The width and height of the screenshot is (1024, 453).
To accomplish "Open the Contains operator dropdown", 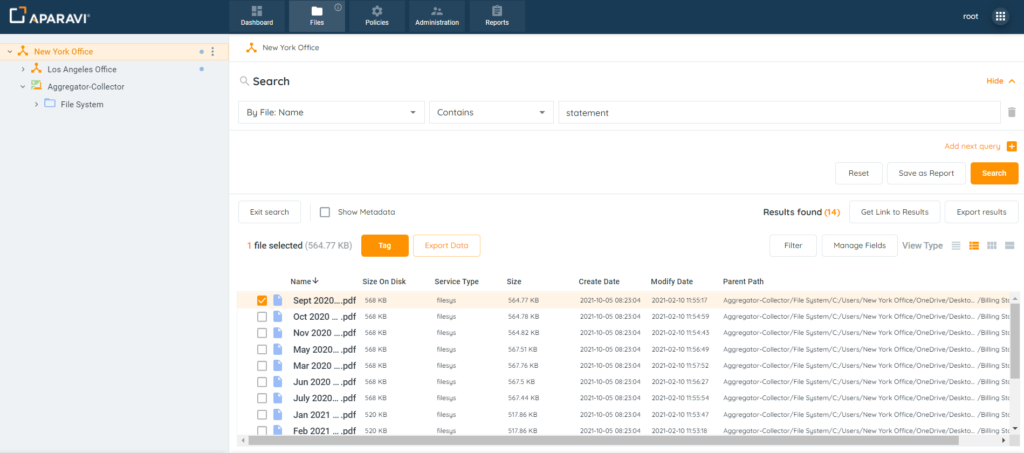I will 491,113.
